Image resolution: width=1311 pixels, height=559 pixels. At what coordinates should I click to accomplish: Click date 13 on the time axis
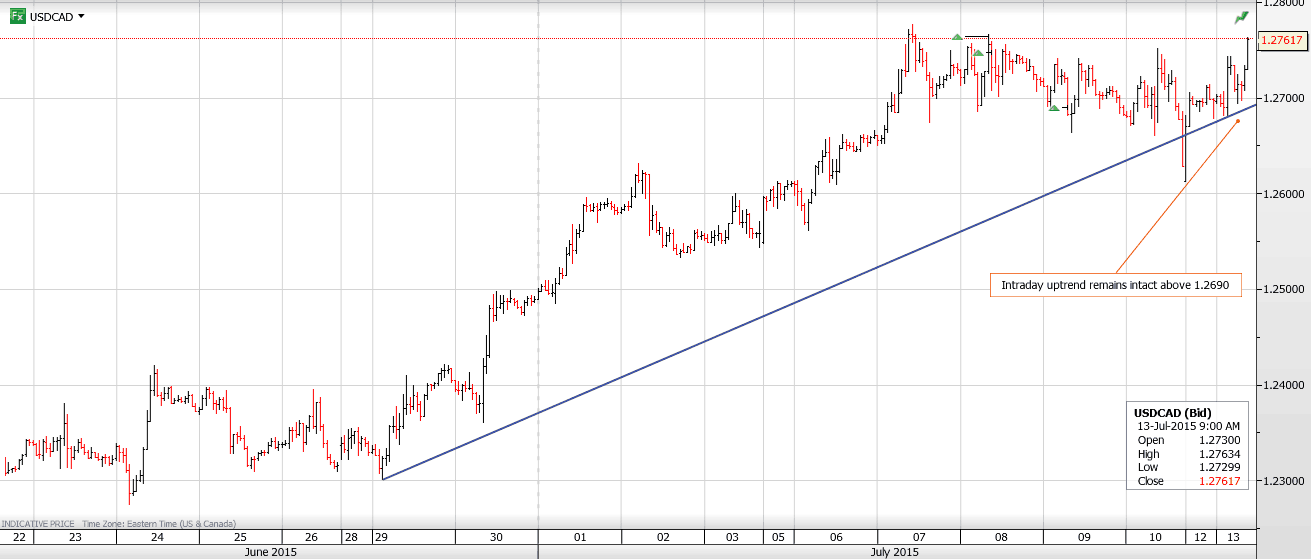click(1238, 537)
